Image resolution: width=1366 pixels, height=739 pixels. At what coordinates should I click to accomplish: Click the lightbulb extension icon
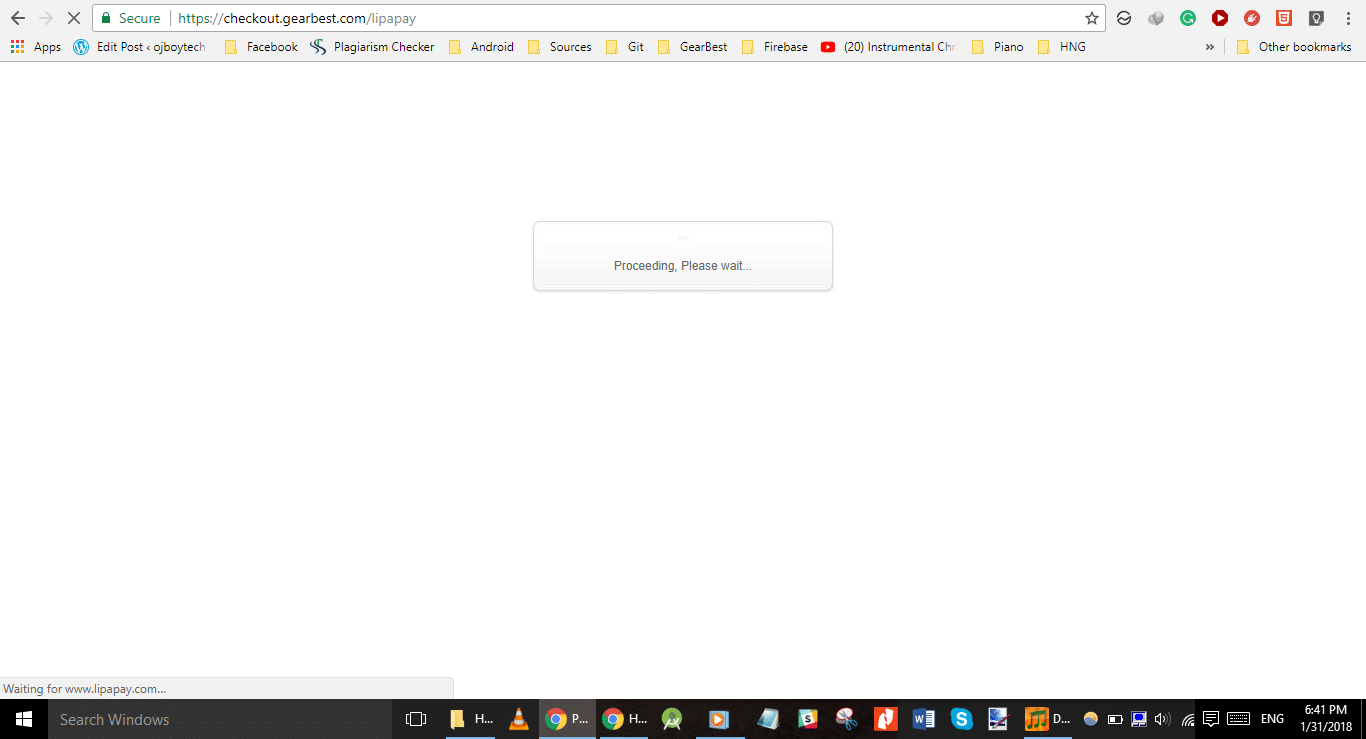coord(1316,18)
